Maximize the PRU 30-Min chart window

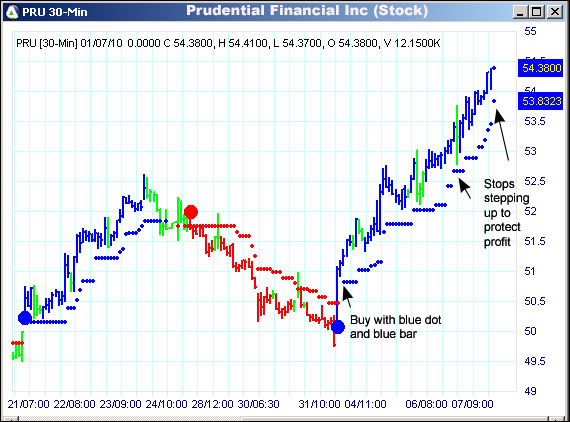(x=538, y=12)
